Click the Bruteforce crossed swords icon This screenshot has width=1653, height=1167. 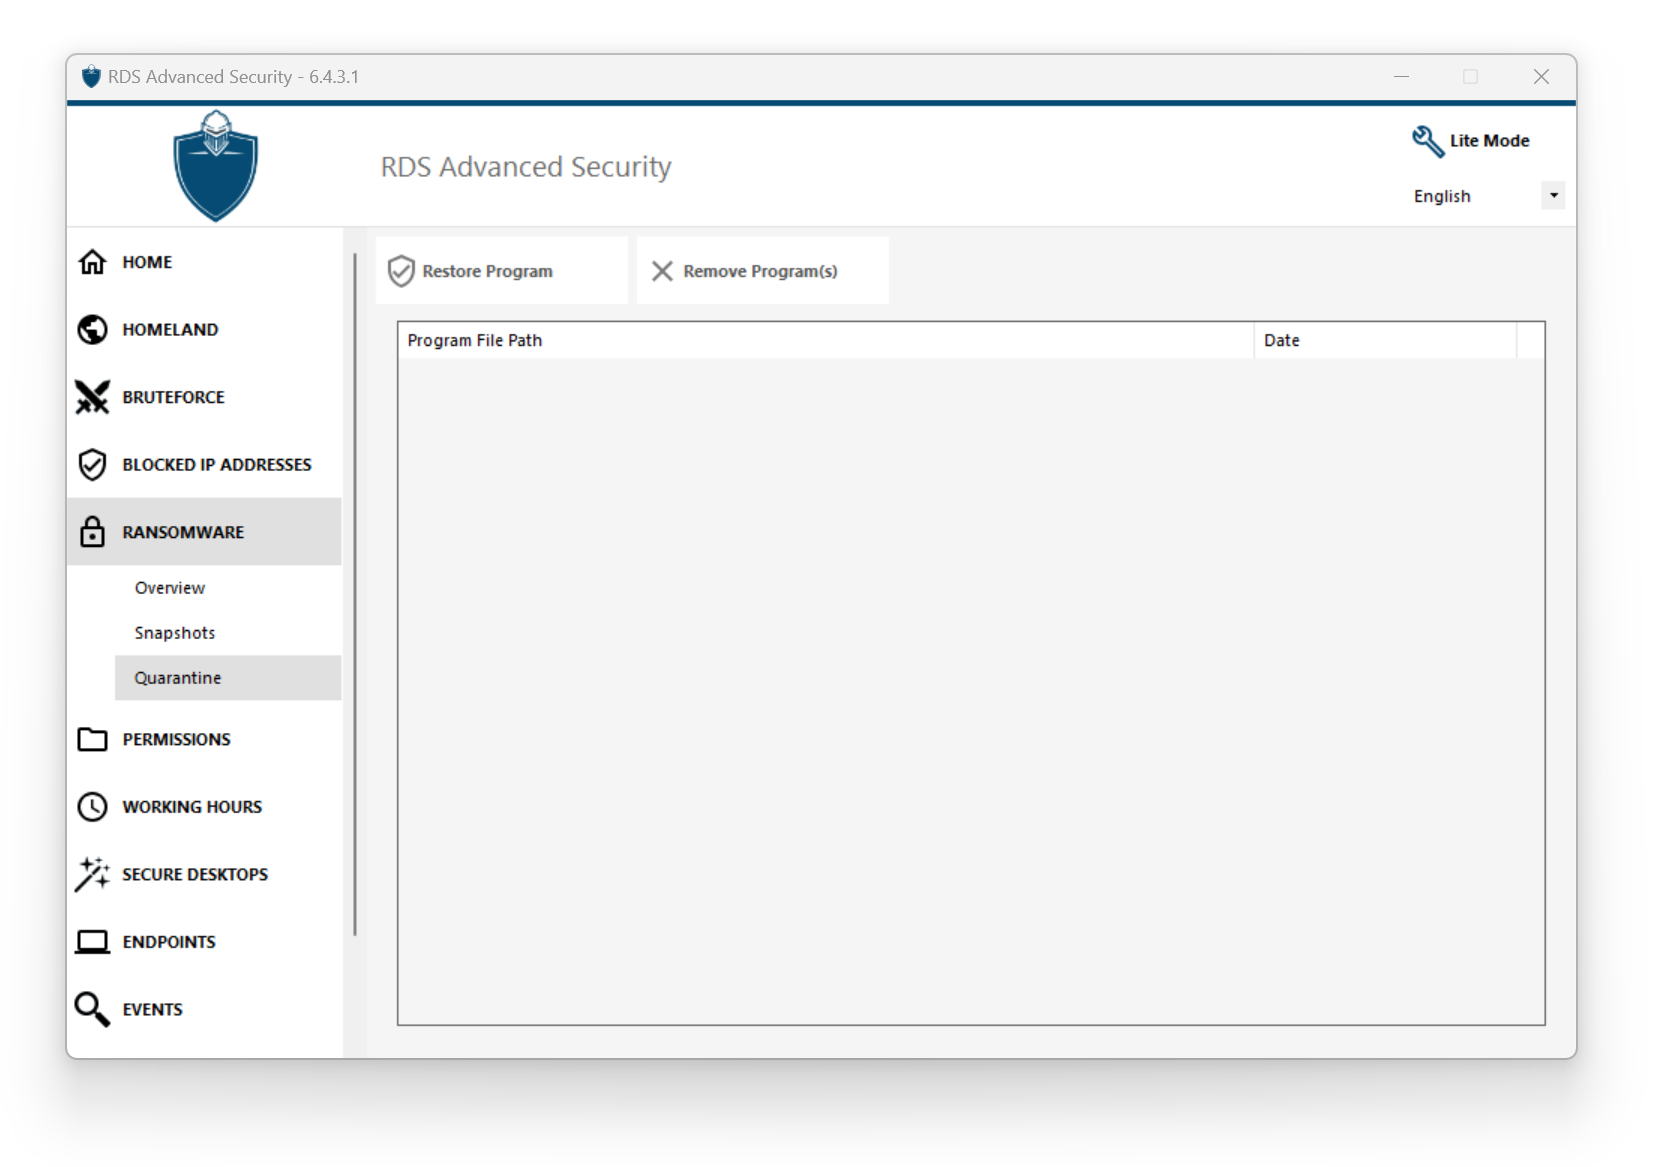point(92,397)
